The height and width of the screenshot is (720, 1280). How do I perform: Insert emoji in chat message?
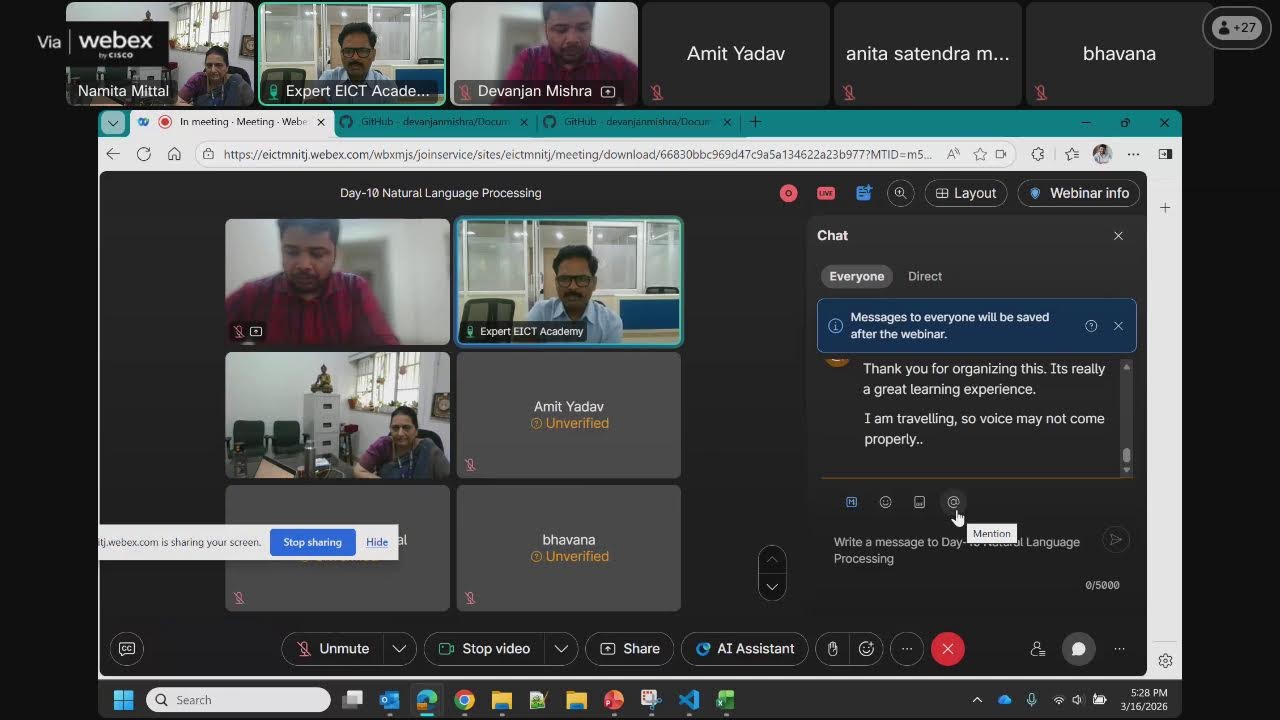tap(885, 502)
